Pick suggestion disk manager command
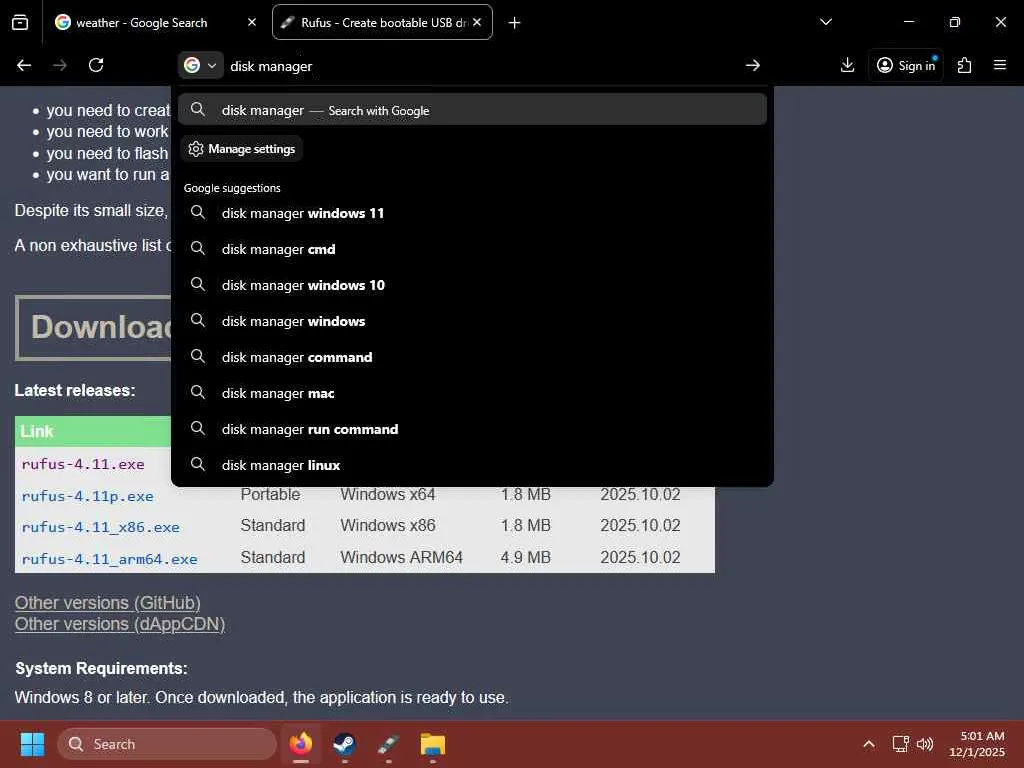Screen dimensions: 1024x768 click(472, 357)
